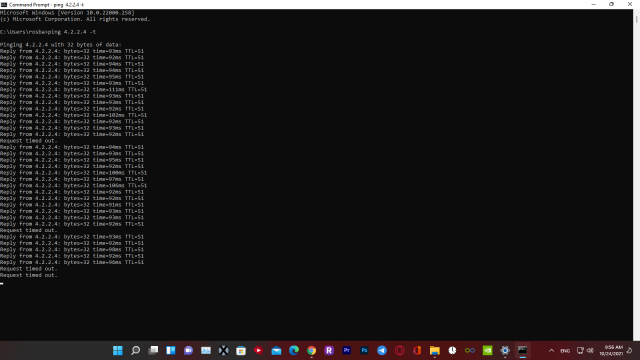640x360 pixels.
Task: Click the reply line with time=98ms
Action: pyautogui.click(x=72, y=249)
